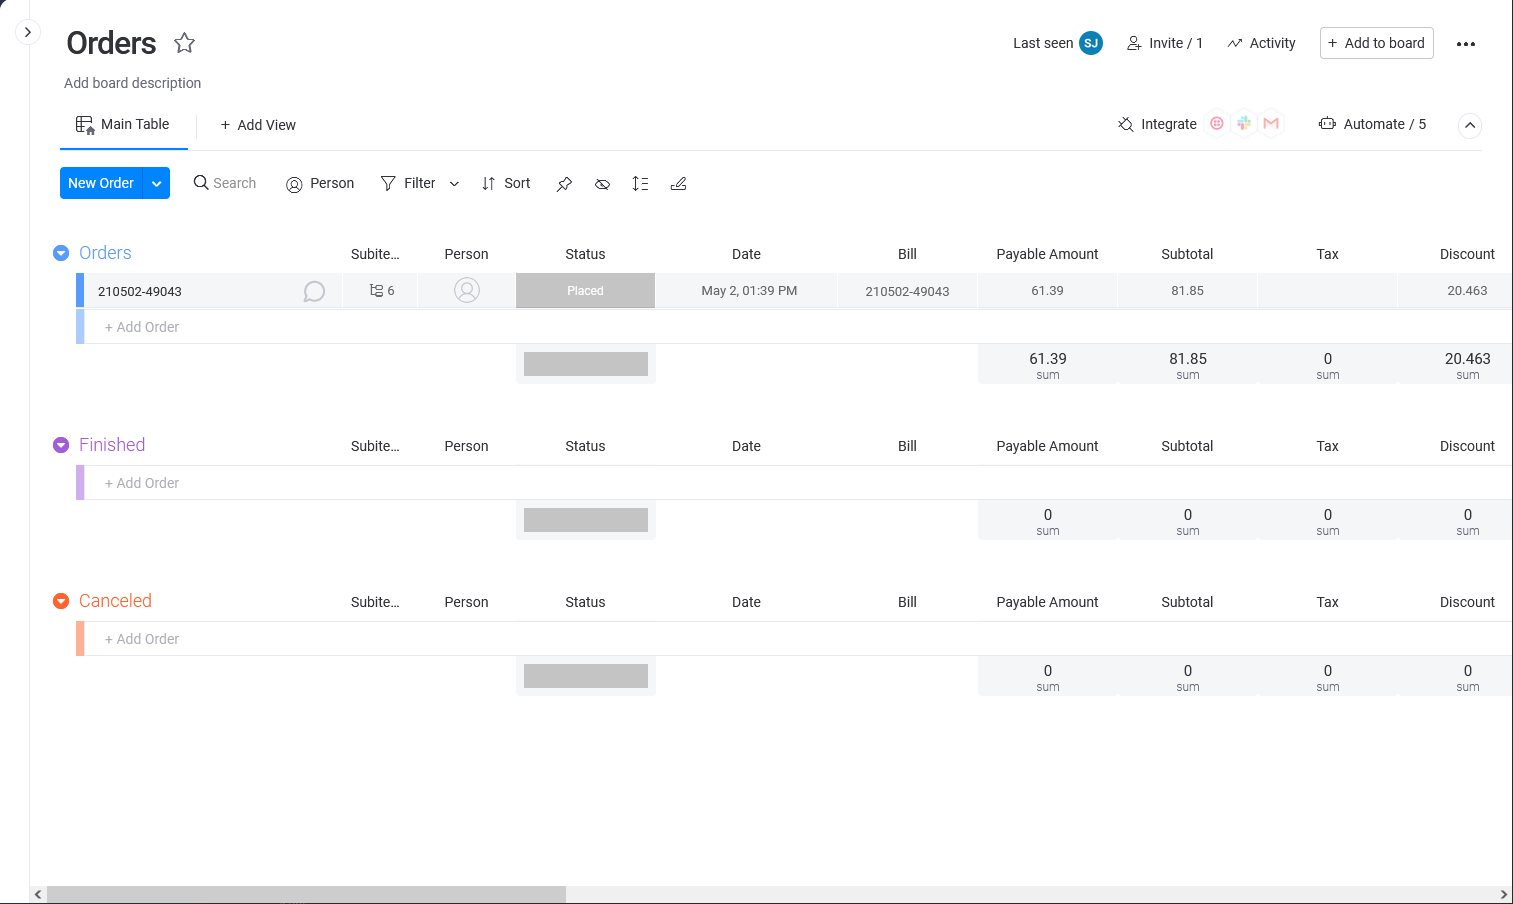
Task: Click the pink integration app icon
Action: coord(1217,124)
